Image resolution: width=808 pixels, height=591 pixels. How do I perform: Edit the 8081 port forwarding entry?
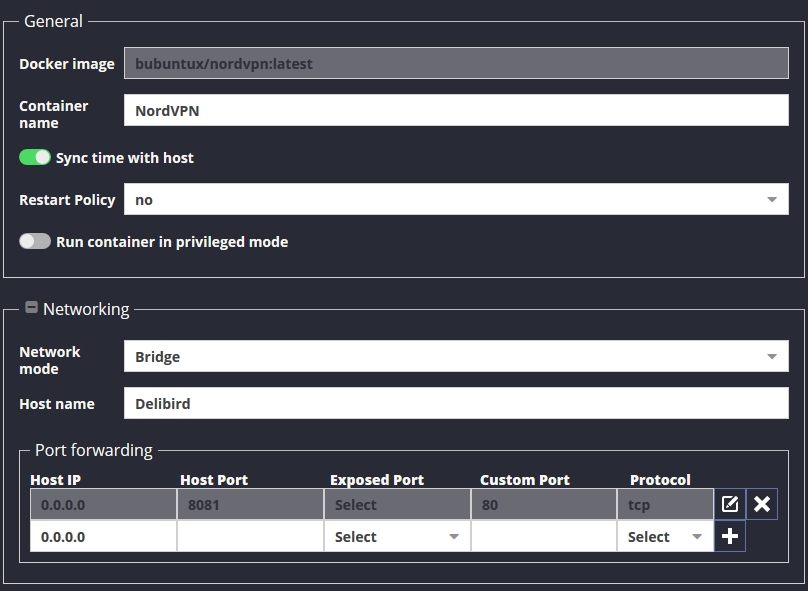(x=730, y=504)
